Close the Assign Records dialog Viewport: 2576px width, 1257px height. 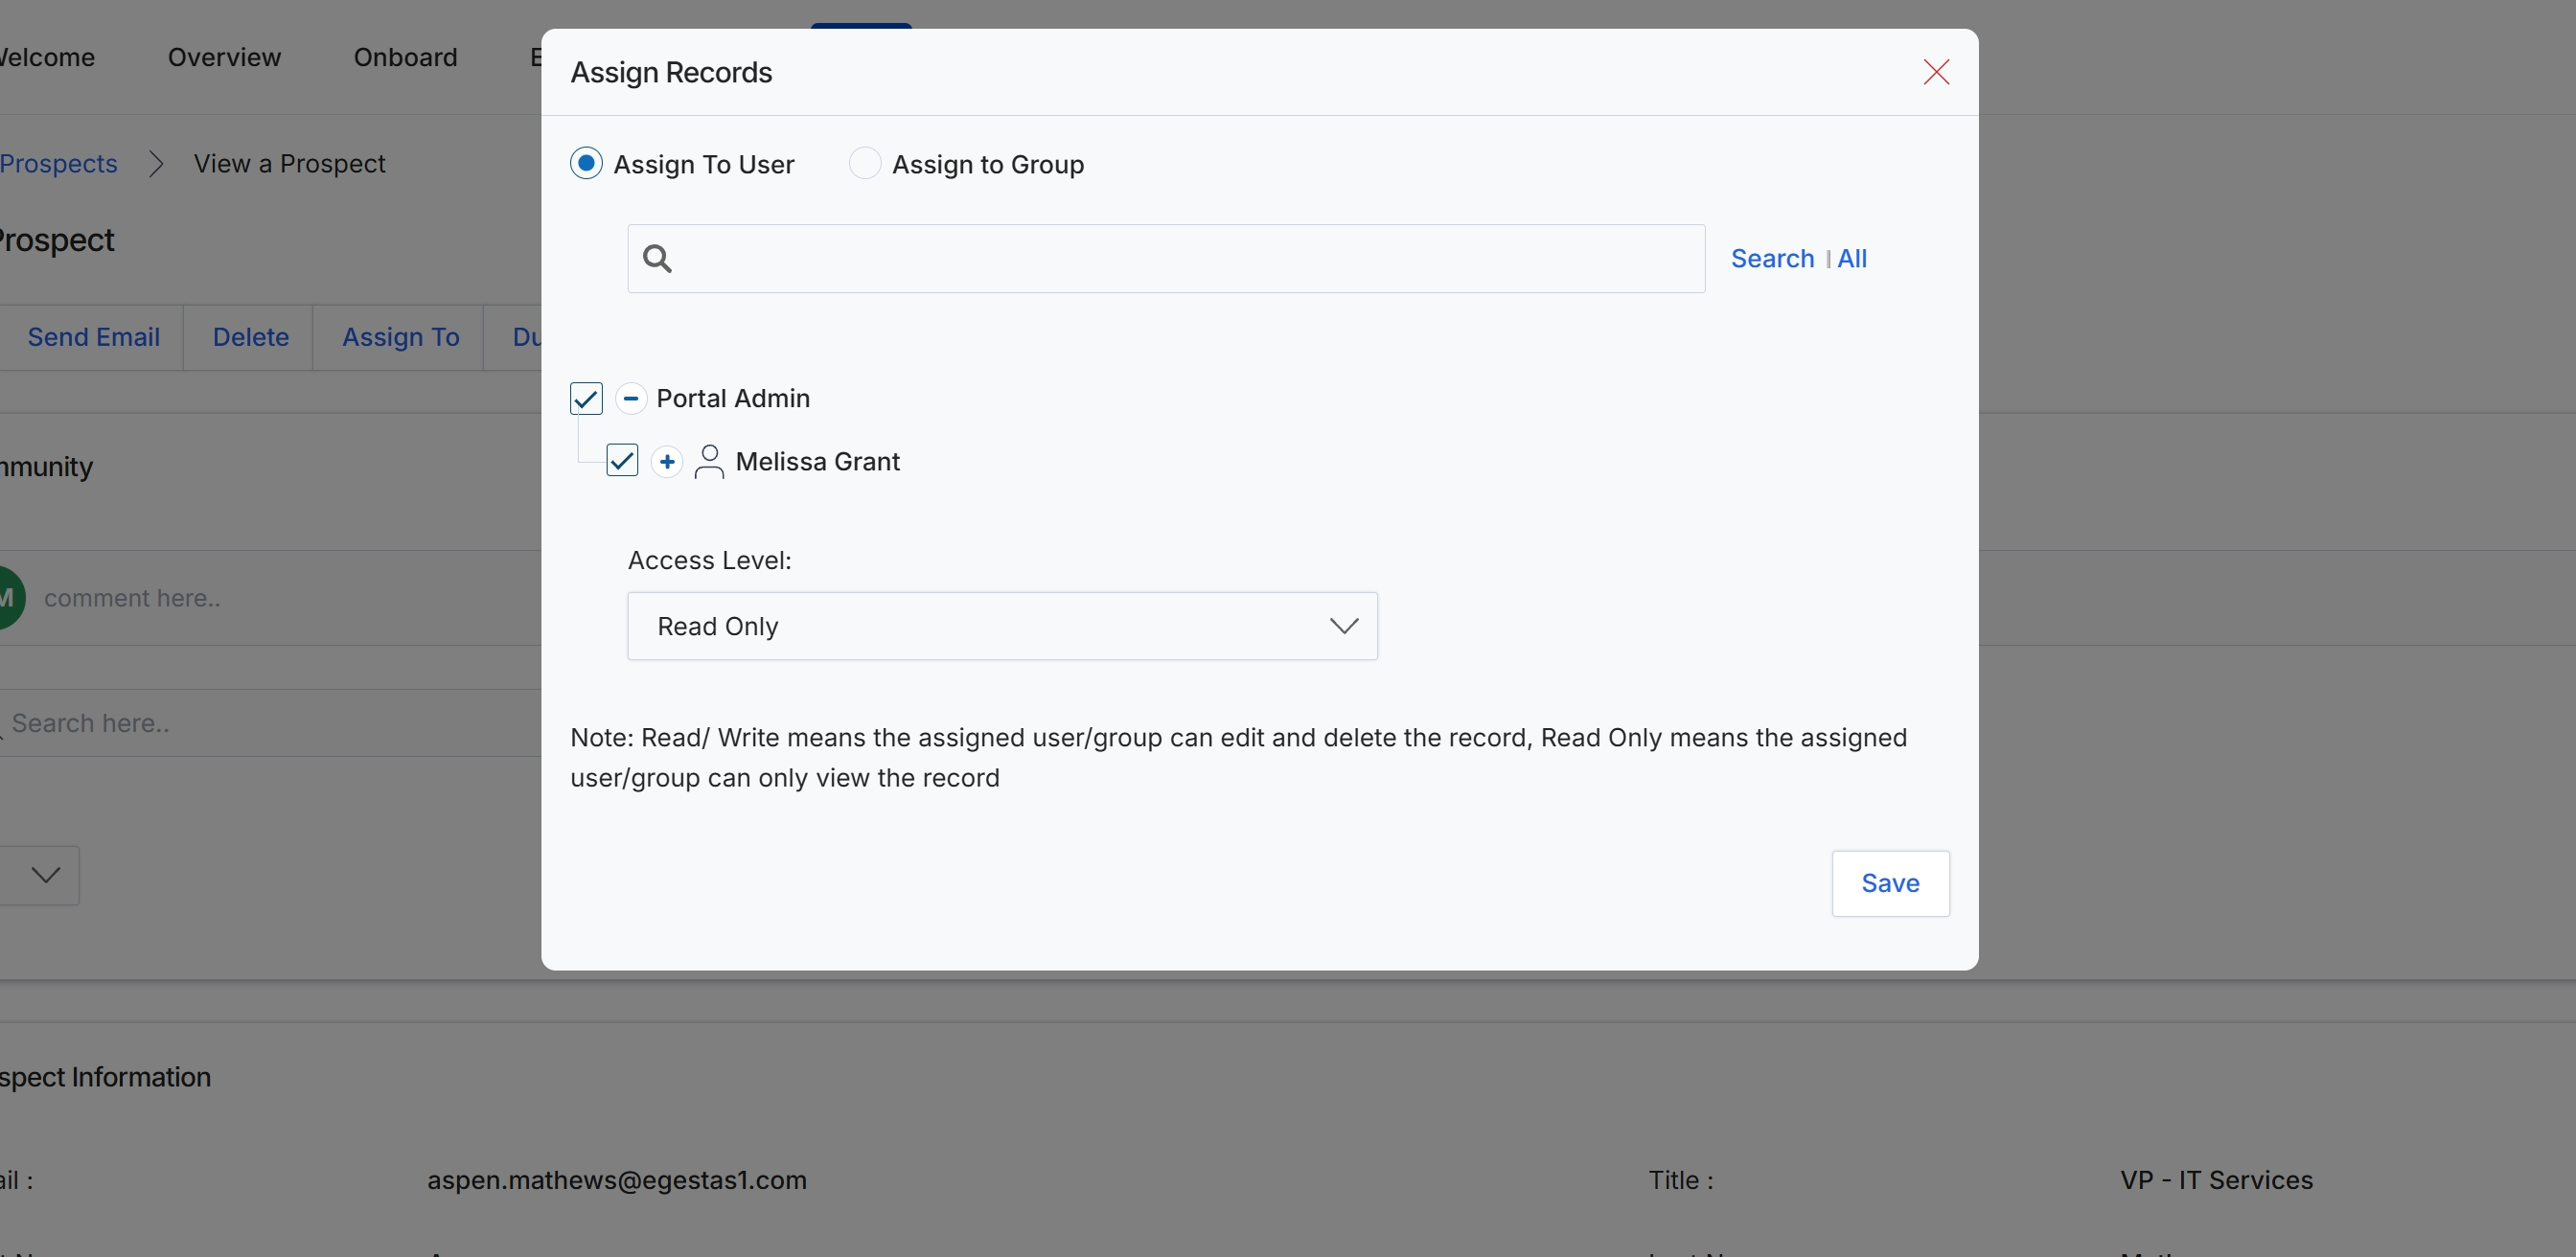[1936, 72]
